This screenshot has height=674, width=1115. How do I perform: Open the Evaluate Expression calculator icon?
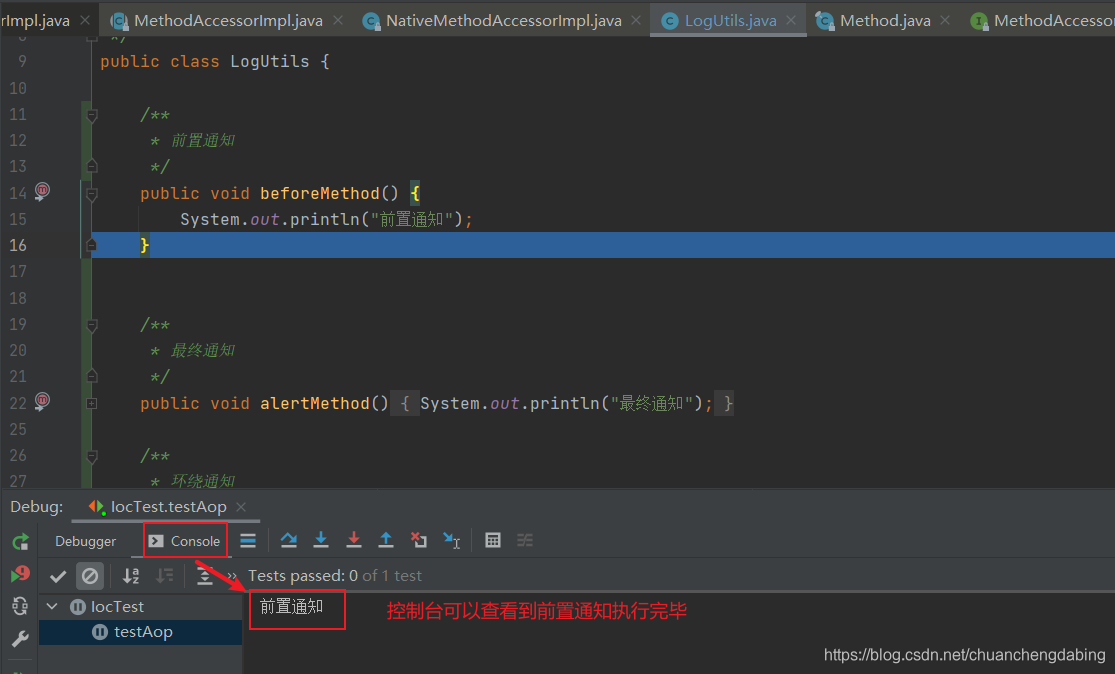pos(493,540)
